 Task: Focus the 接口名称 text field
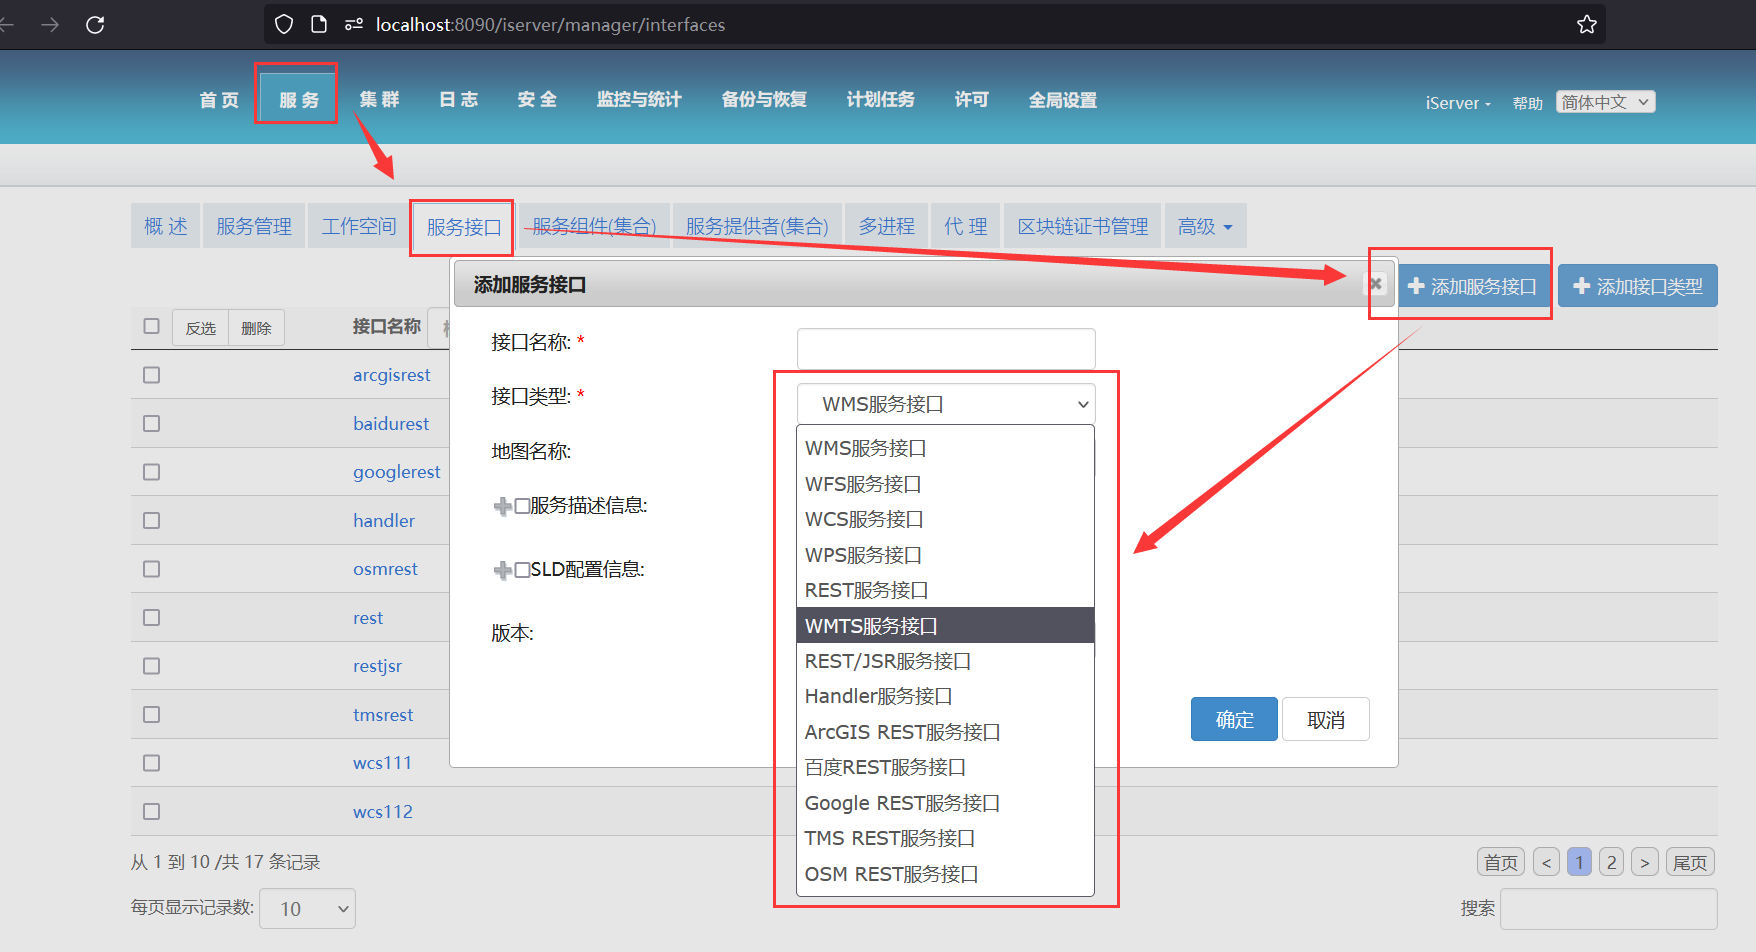(x=945, y=347)
